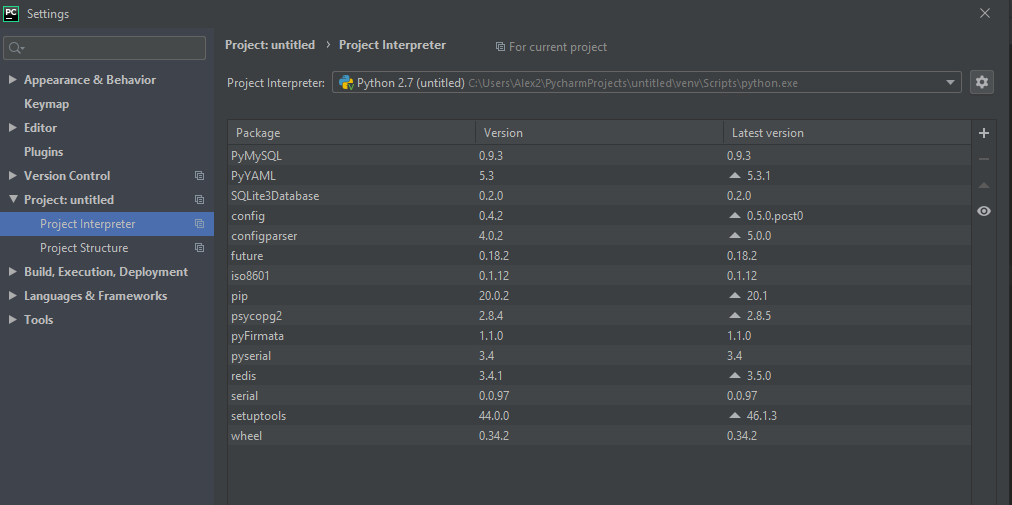
Task: Select the serial package row
Action: (599, 396)
